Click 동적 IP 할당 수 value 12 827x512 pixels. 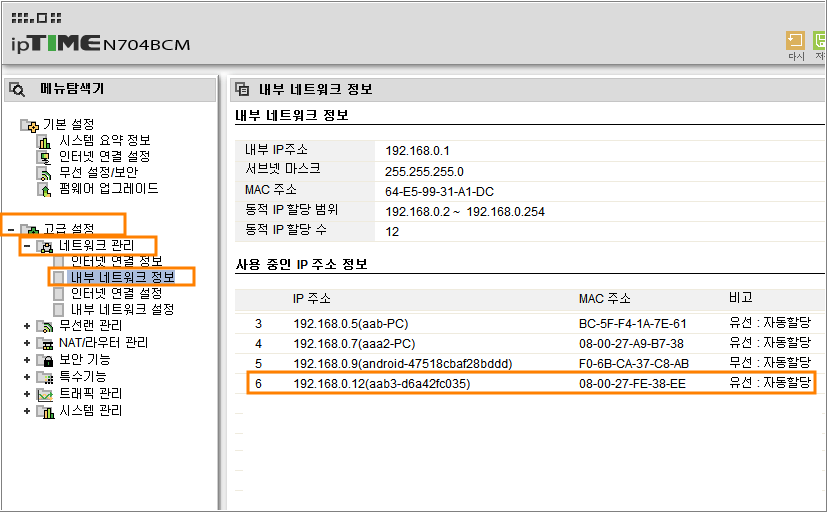392,231
